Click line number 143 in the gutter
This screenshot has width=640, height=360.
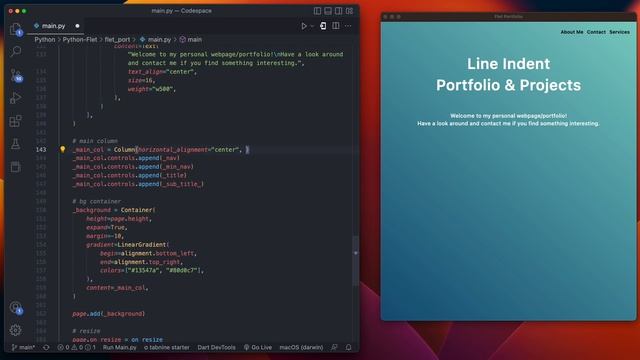click(41, 149)
